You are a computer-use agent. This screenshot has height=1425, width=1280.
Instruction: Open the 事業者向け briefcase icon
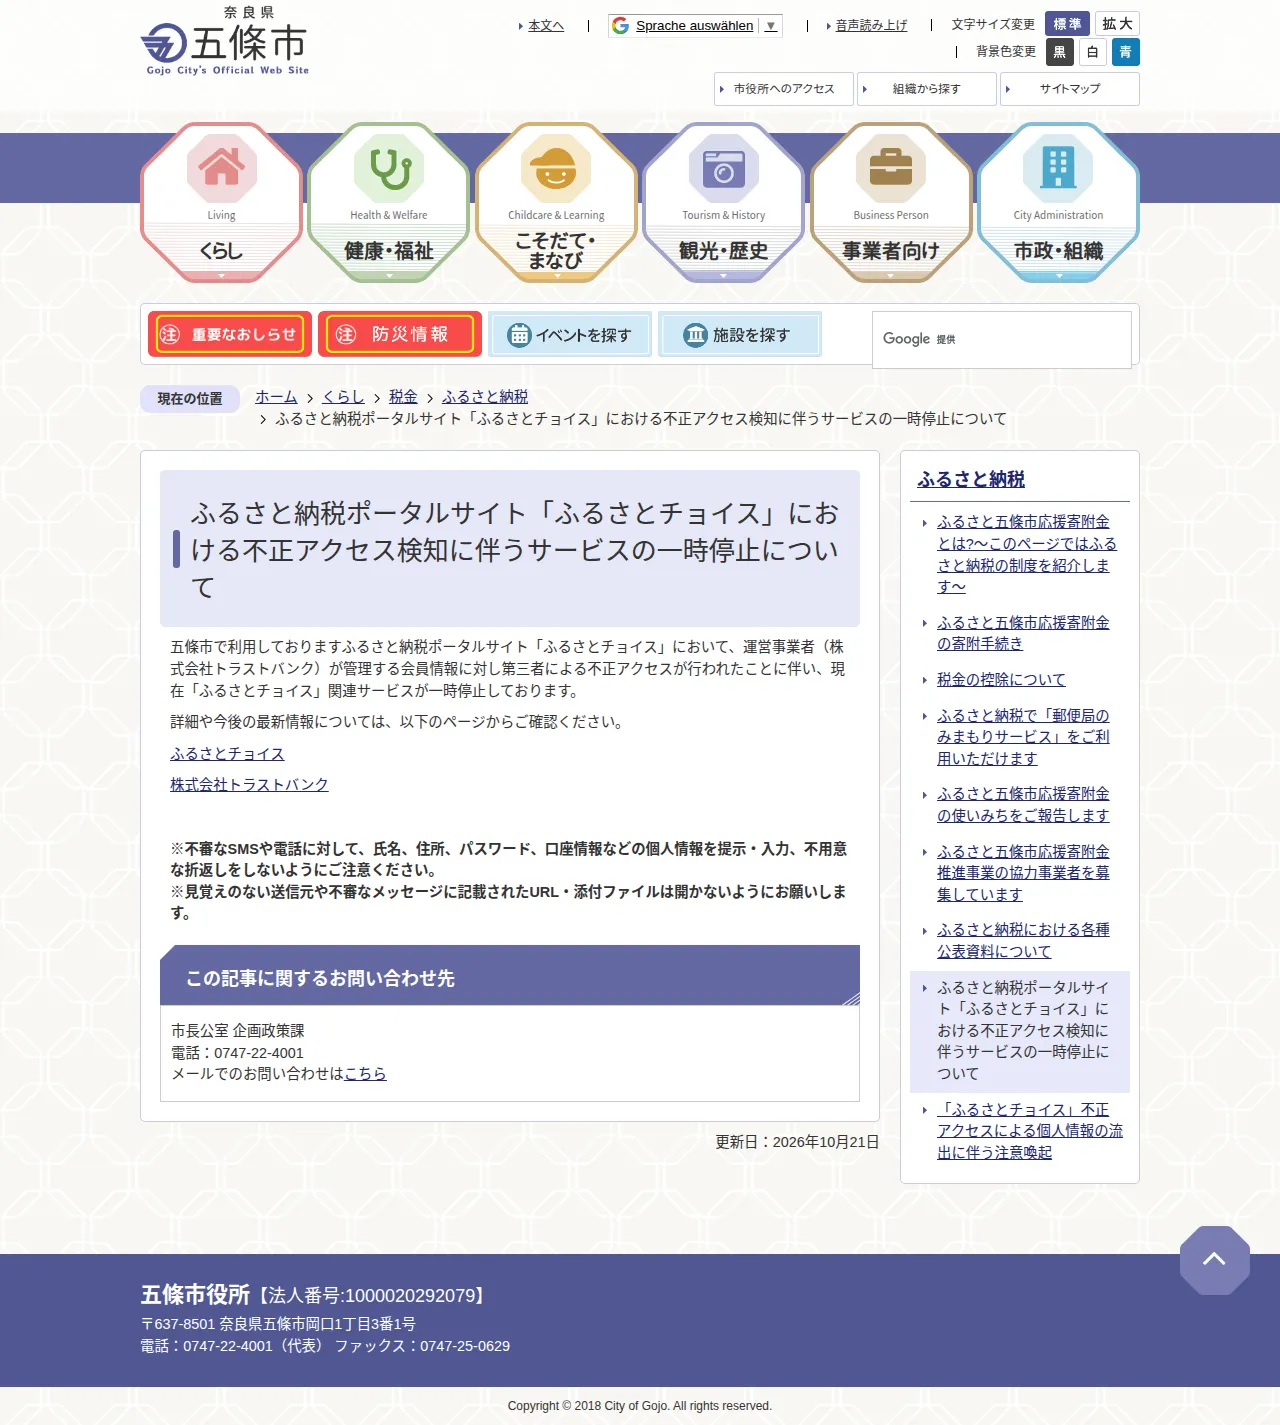[891, 168]
